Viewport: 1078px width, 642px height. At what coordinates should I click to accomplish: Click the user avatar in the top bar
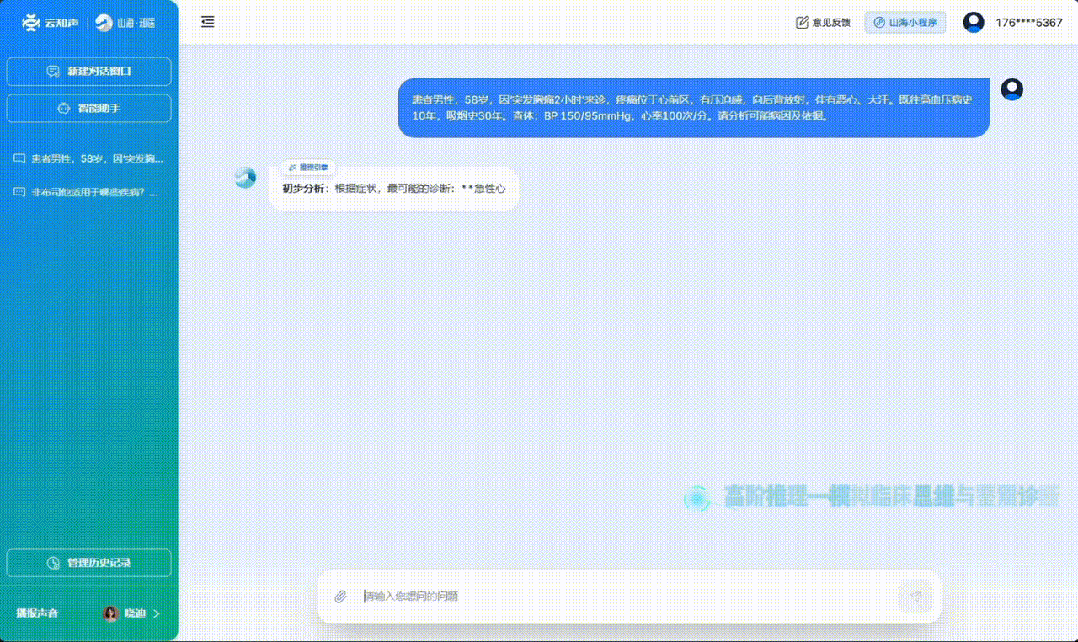pos(973,22)
